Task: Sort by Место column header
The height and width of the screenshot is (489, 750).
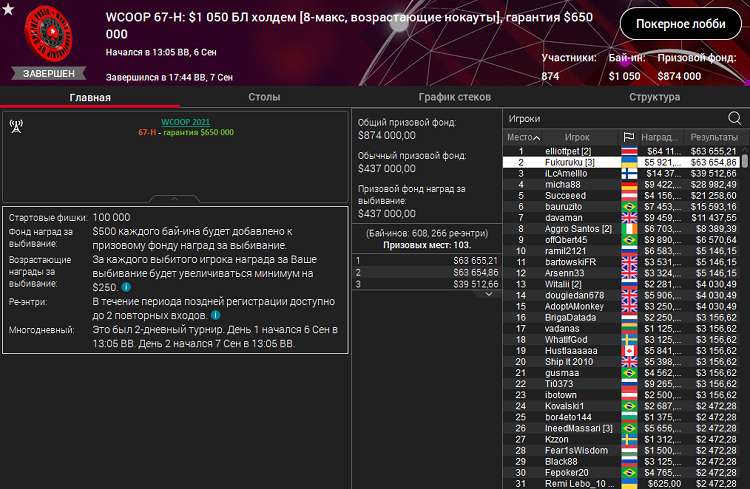Action: click(x=523, y=137)
